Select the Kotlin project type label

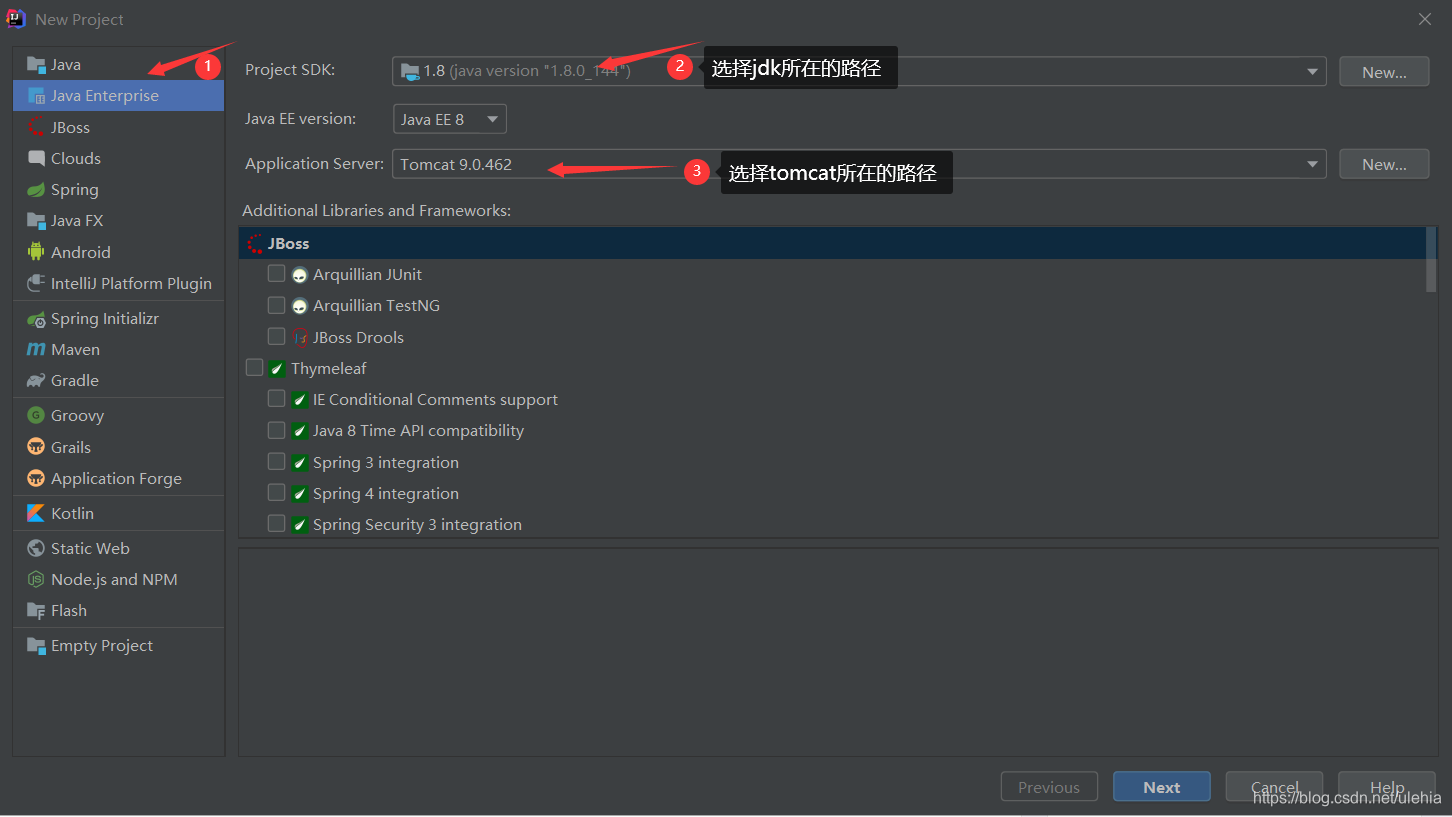(73, 513)
